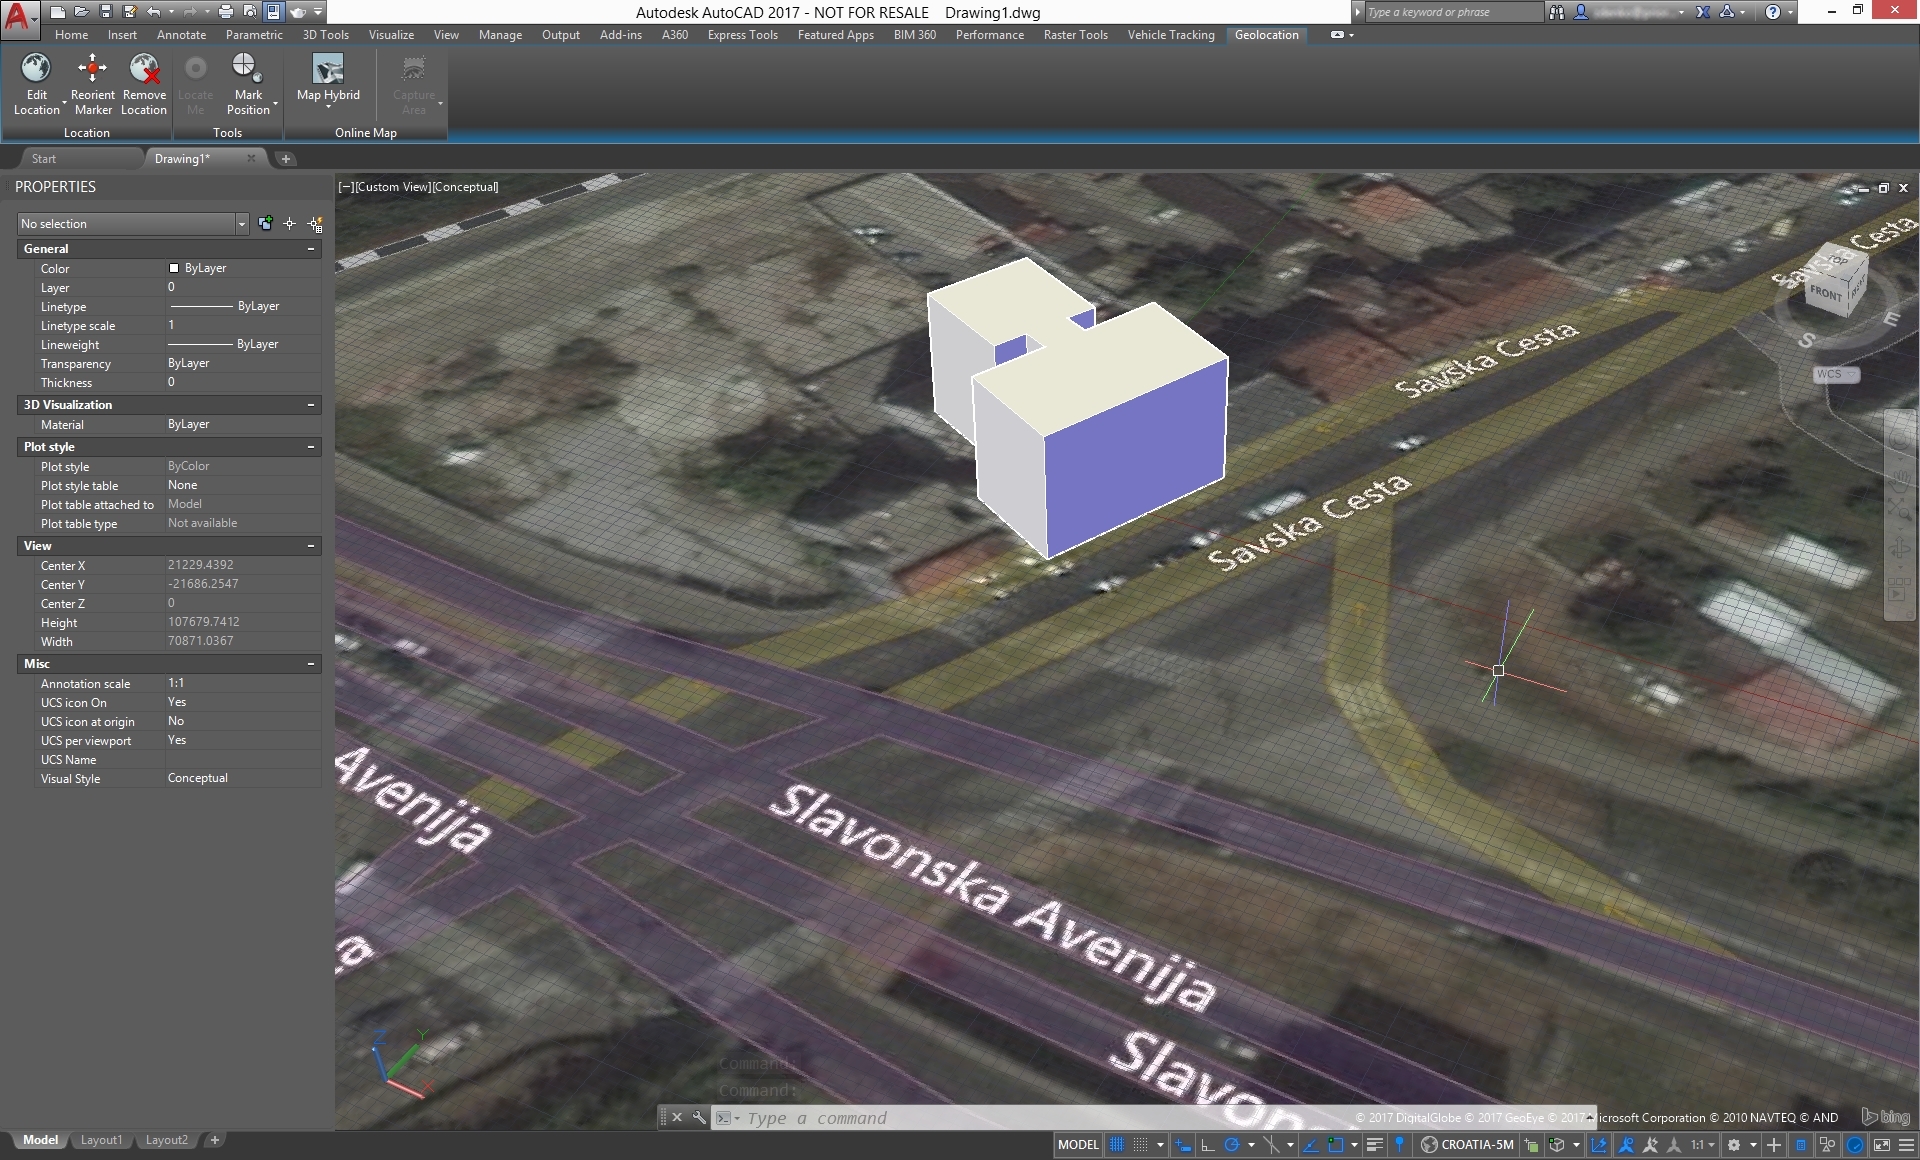Collapse the General properties section
The width and height of the screenshot is (1920, 1160).
[311, 249]
